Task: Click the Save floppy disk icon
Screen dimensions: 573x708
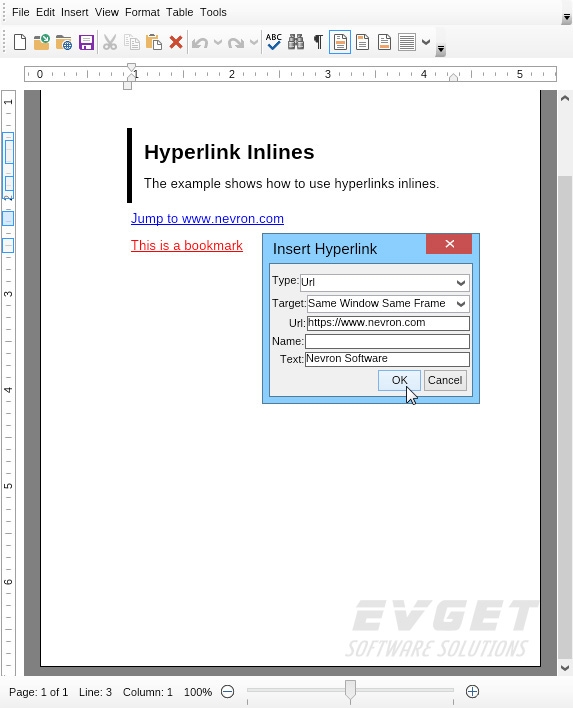Action: 86,42
